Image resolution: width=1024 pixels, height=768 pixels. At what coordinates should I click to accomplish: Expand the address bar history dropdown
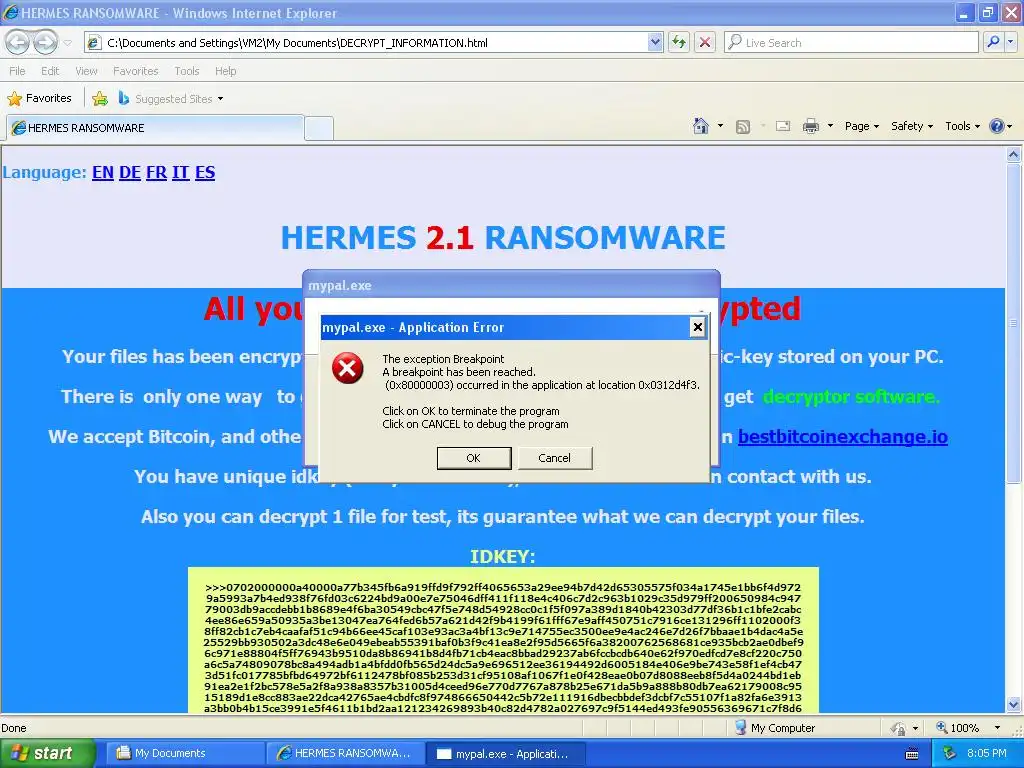tap(655, 43)
